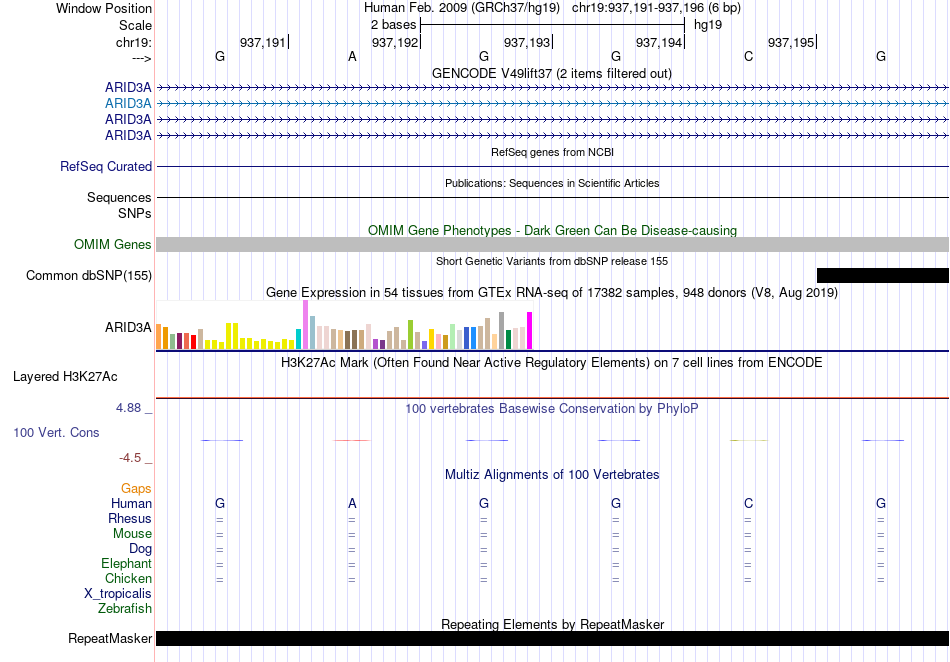Click the black dbSNP variant block
The height and width of the screenshot is (662, 950).
coord(883,276)
